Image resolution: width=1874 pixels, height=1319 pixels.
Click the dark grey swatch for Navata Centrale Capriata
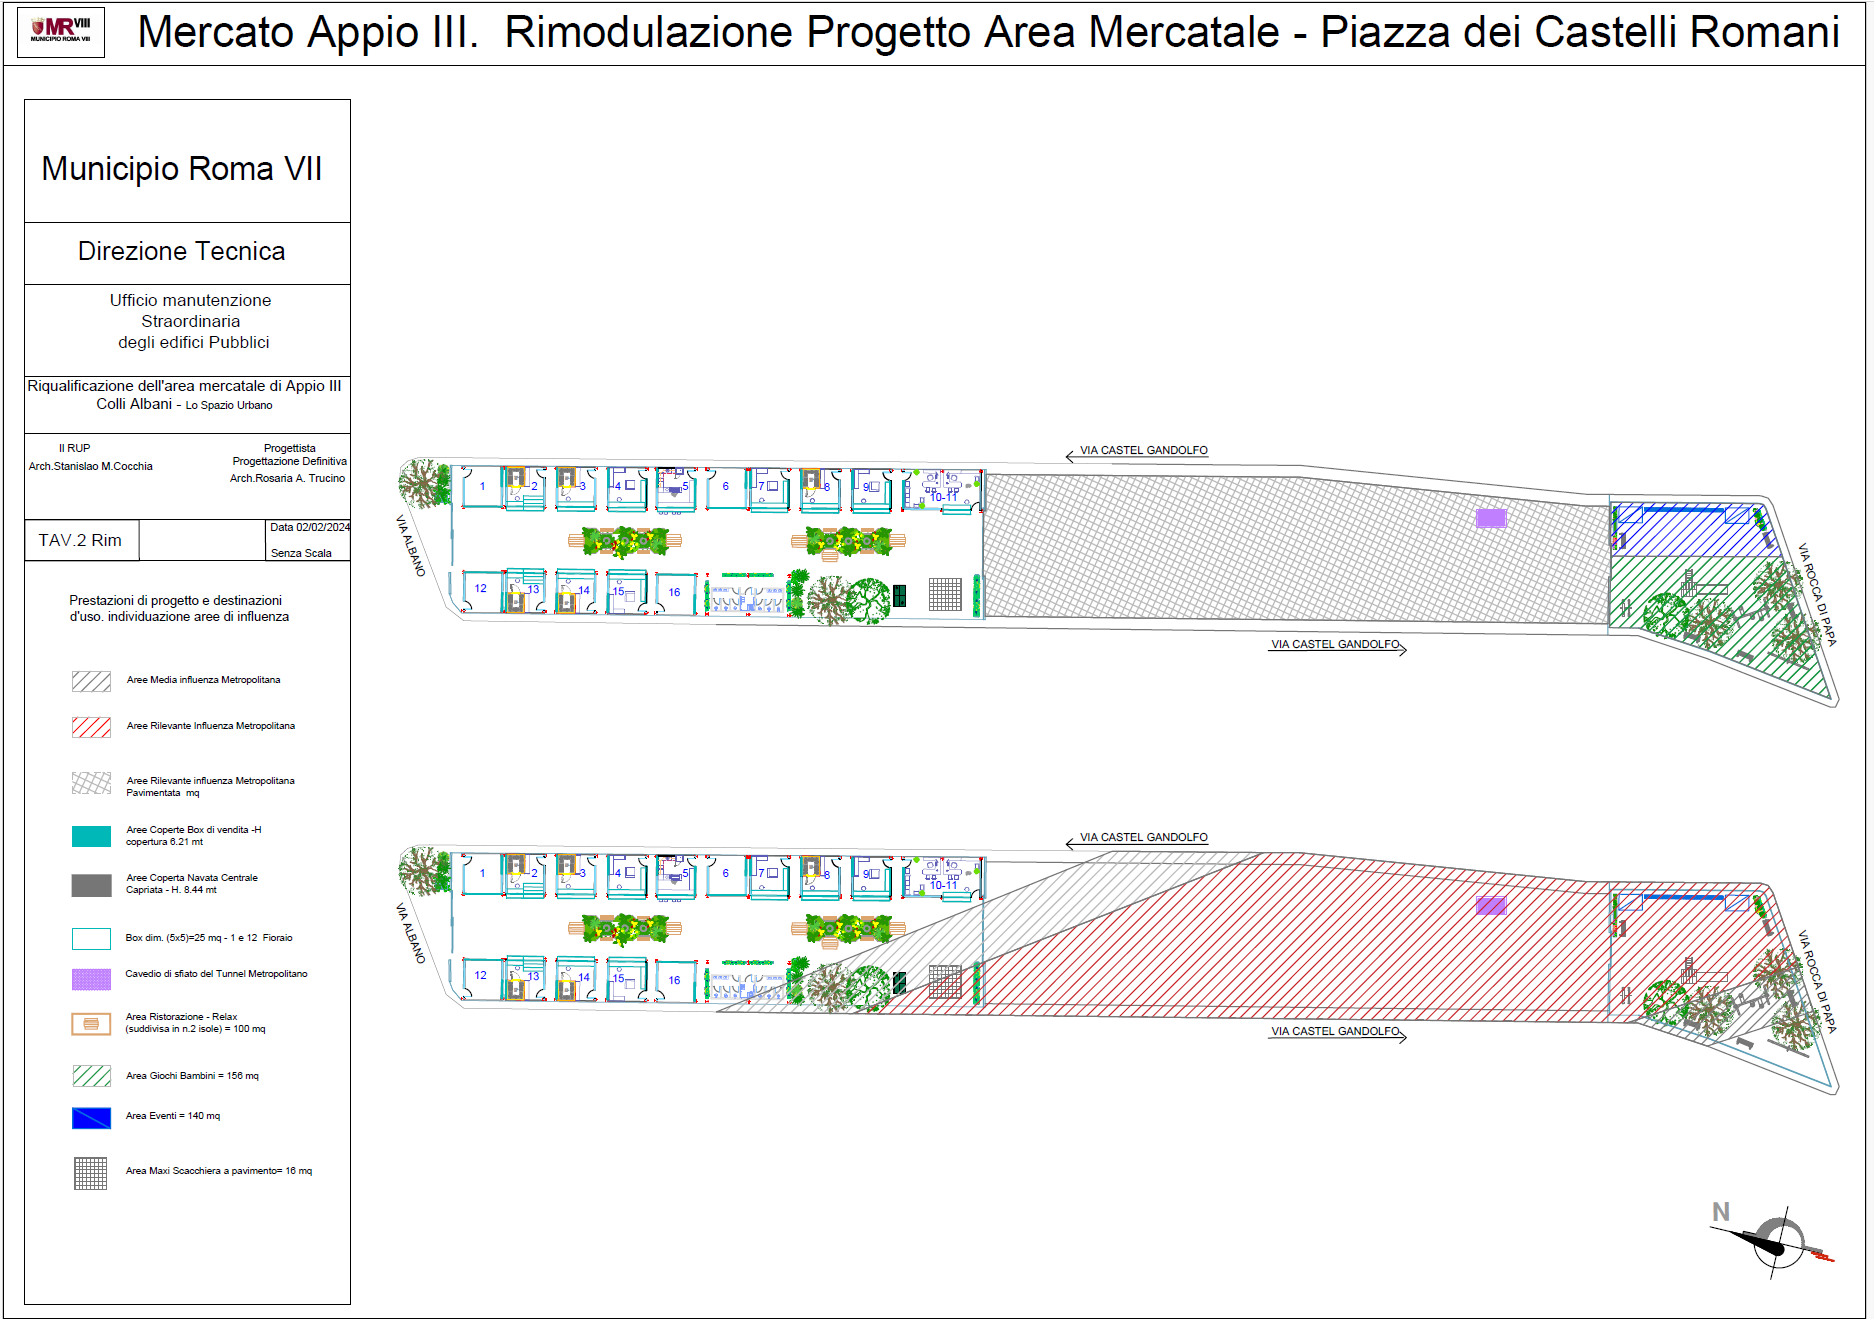pos(91,885)
